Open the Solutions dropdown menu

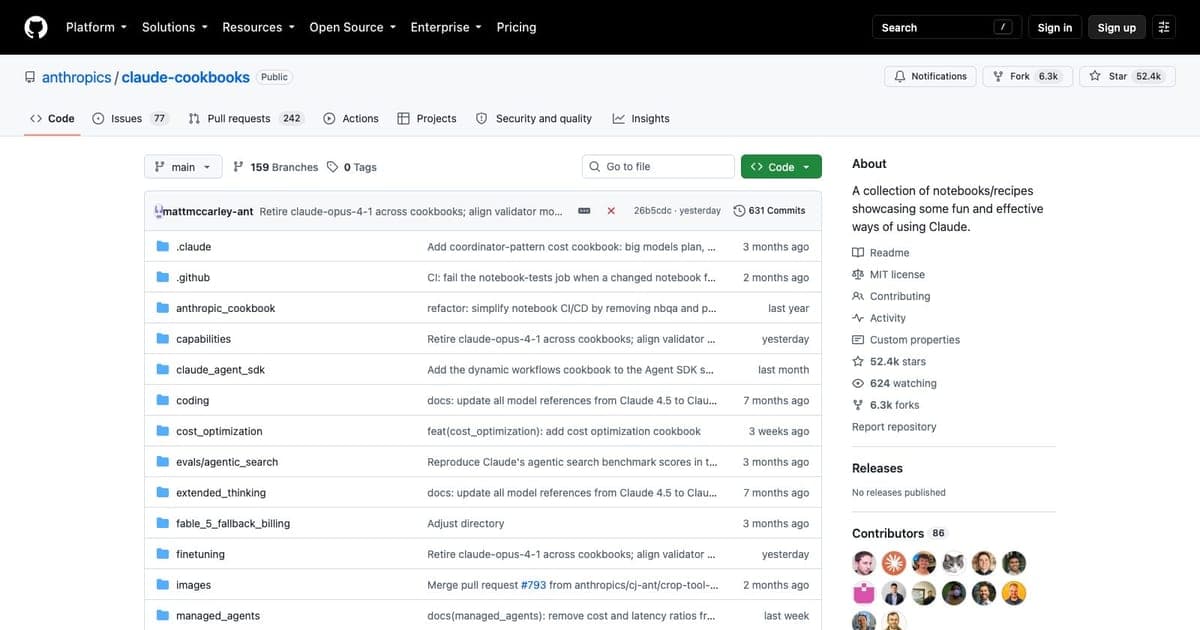pos(174,27)
